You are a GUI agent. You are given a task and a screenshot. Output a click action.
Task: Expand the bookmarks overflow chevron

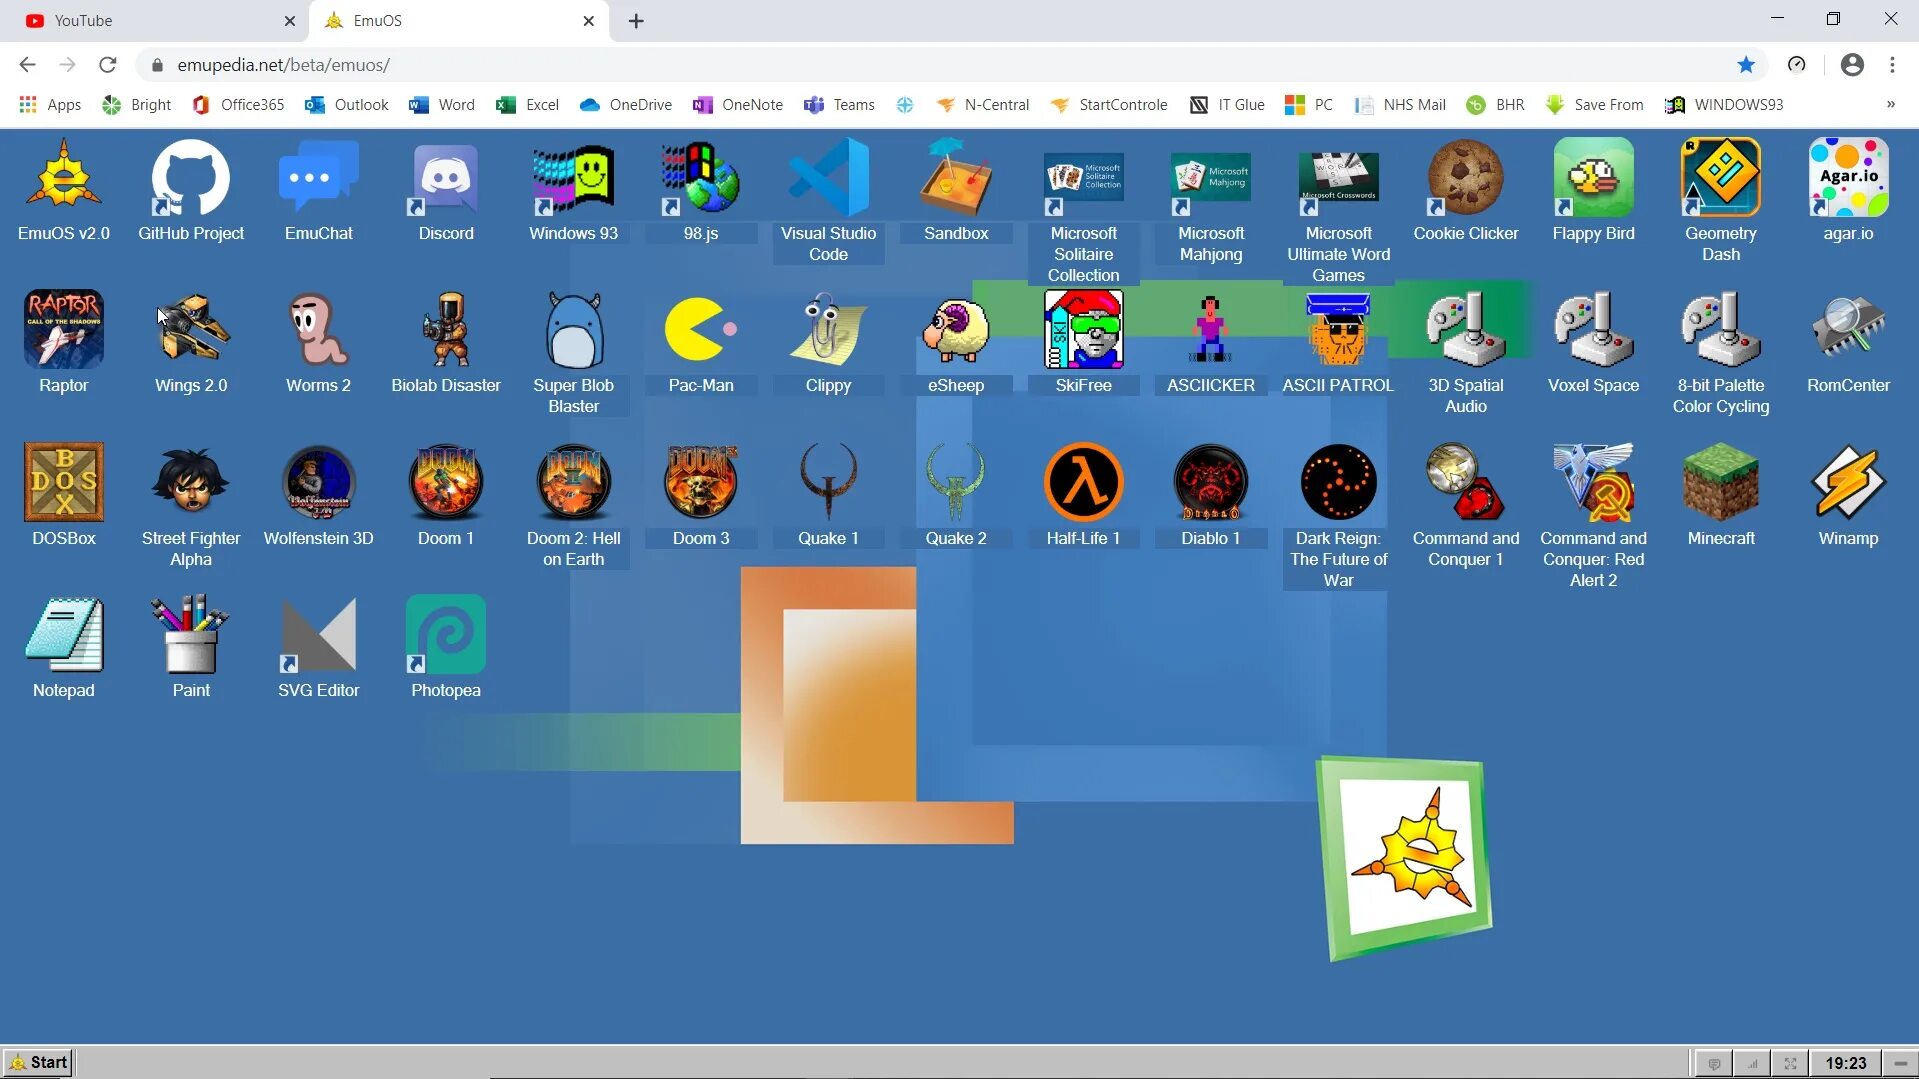(x=1890, y=105)
